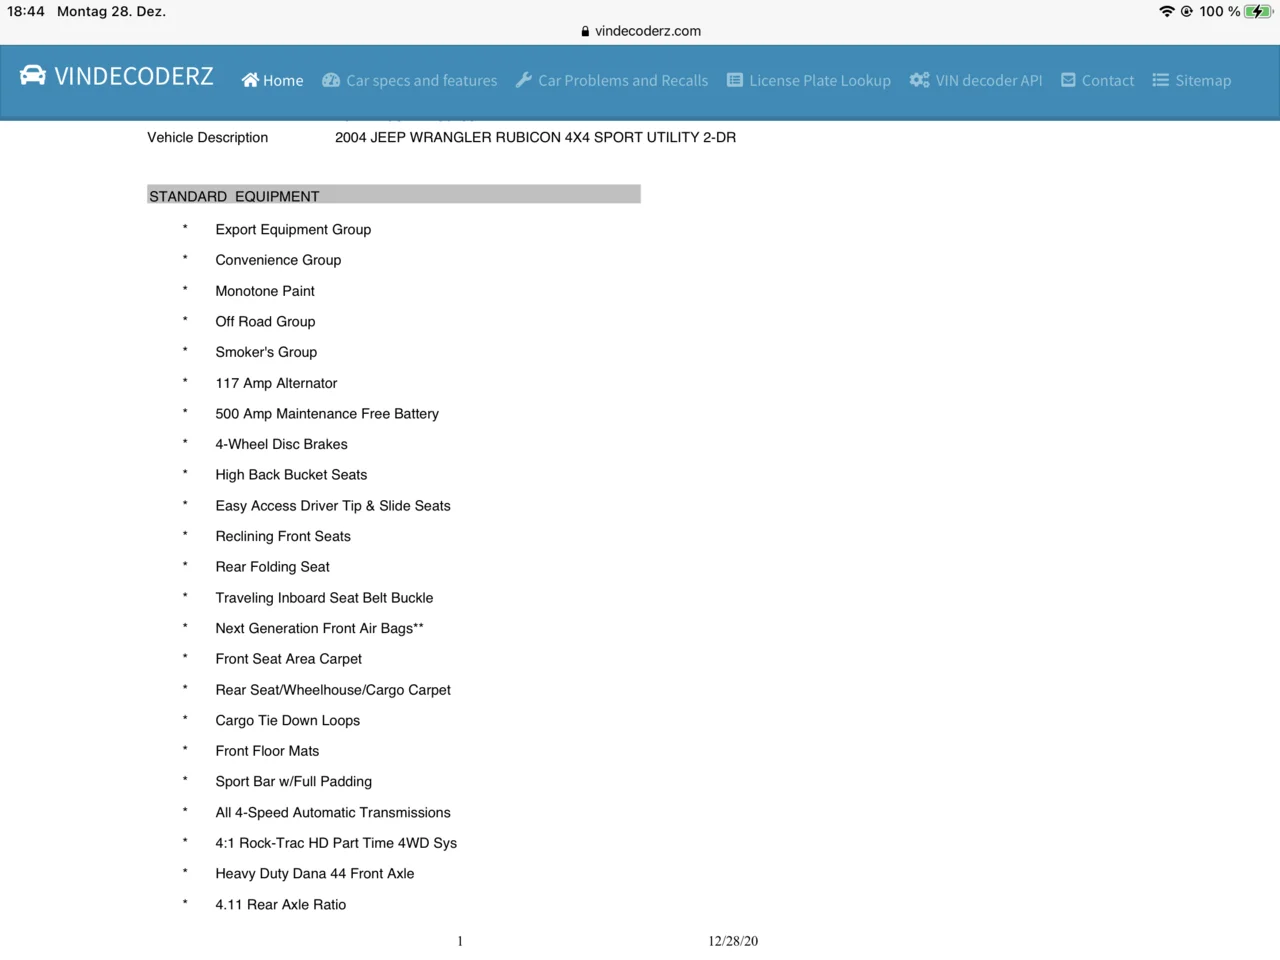Screen dimensions: 1280x960
Task: Select Off Road Group item
Action: click(x=265, y=321)
